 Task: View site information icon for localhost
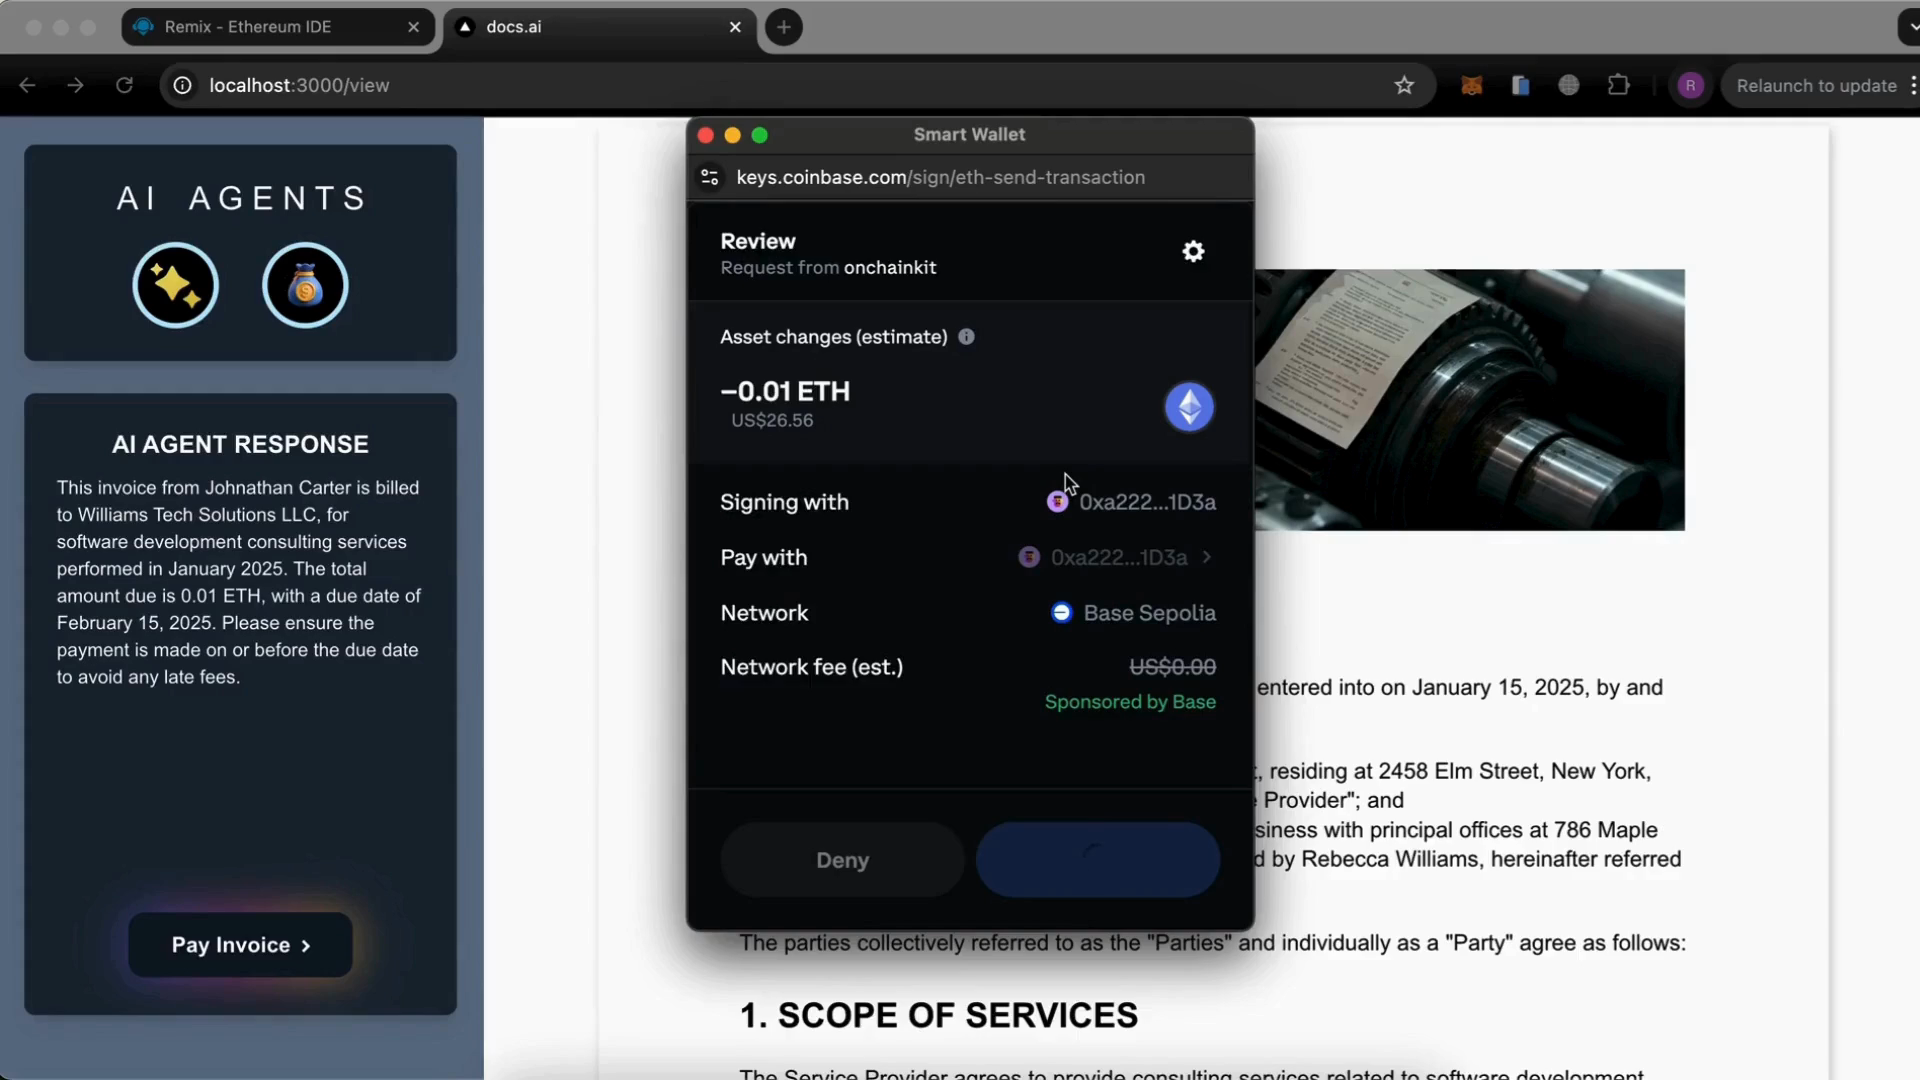pyautogui.click(x=183, y=86)
